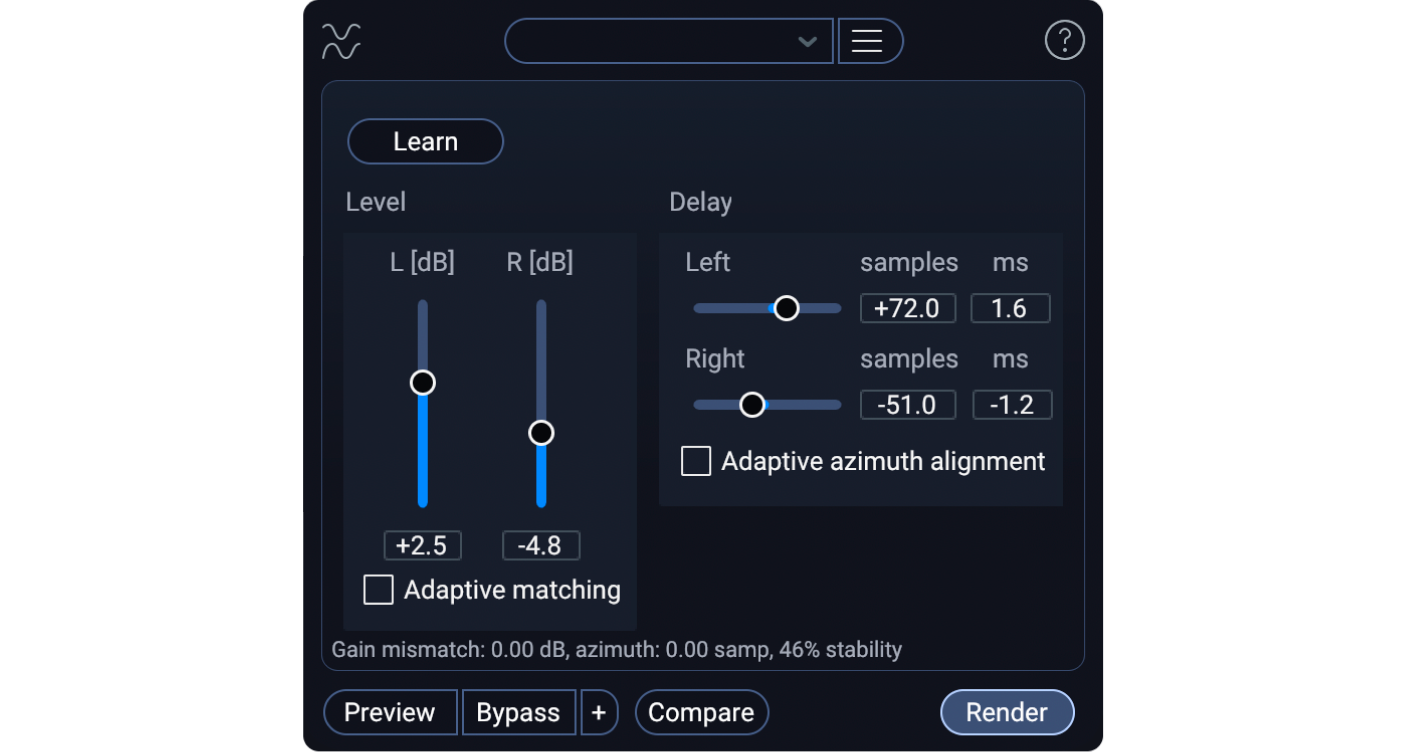Select the +2.5 L gain value field
This screenshot has height=752, width=1408.
(x=422, y=545)
